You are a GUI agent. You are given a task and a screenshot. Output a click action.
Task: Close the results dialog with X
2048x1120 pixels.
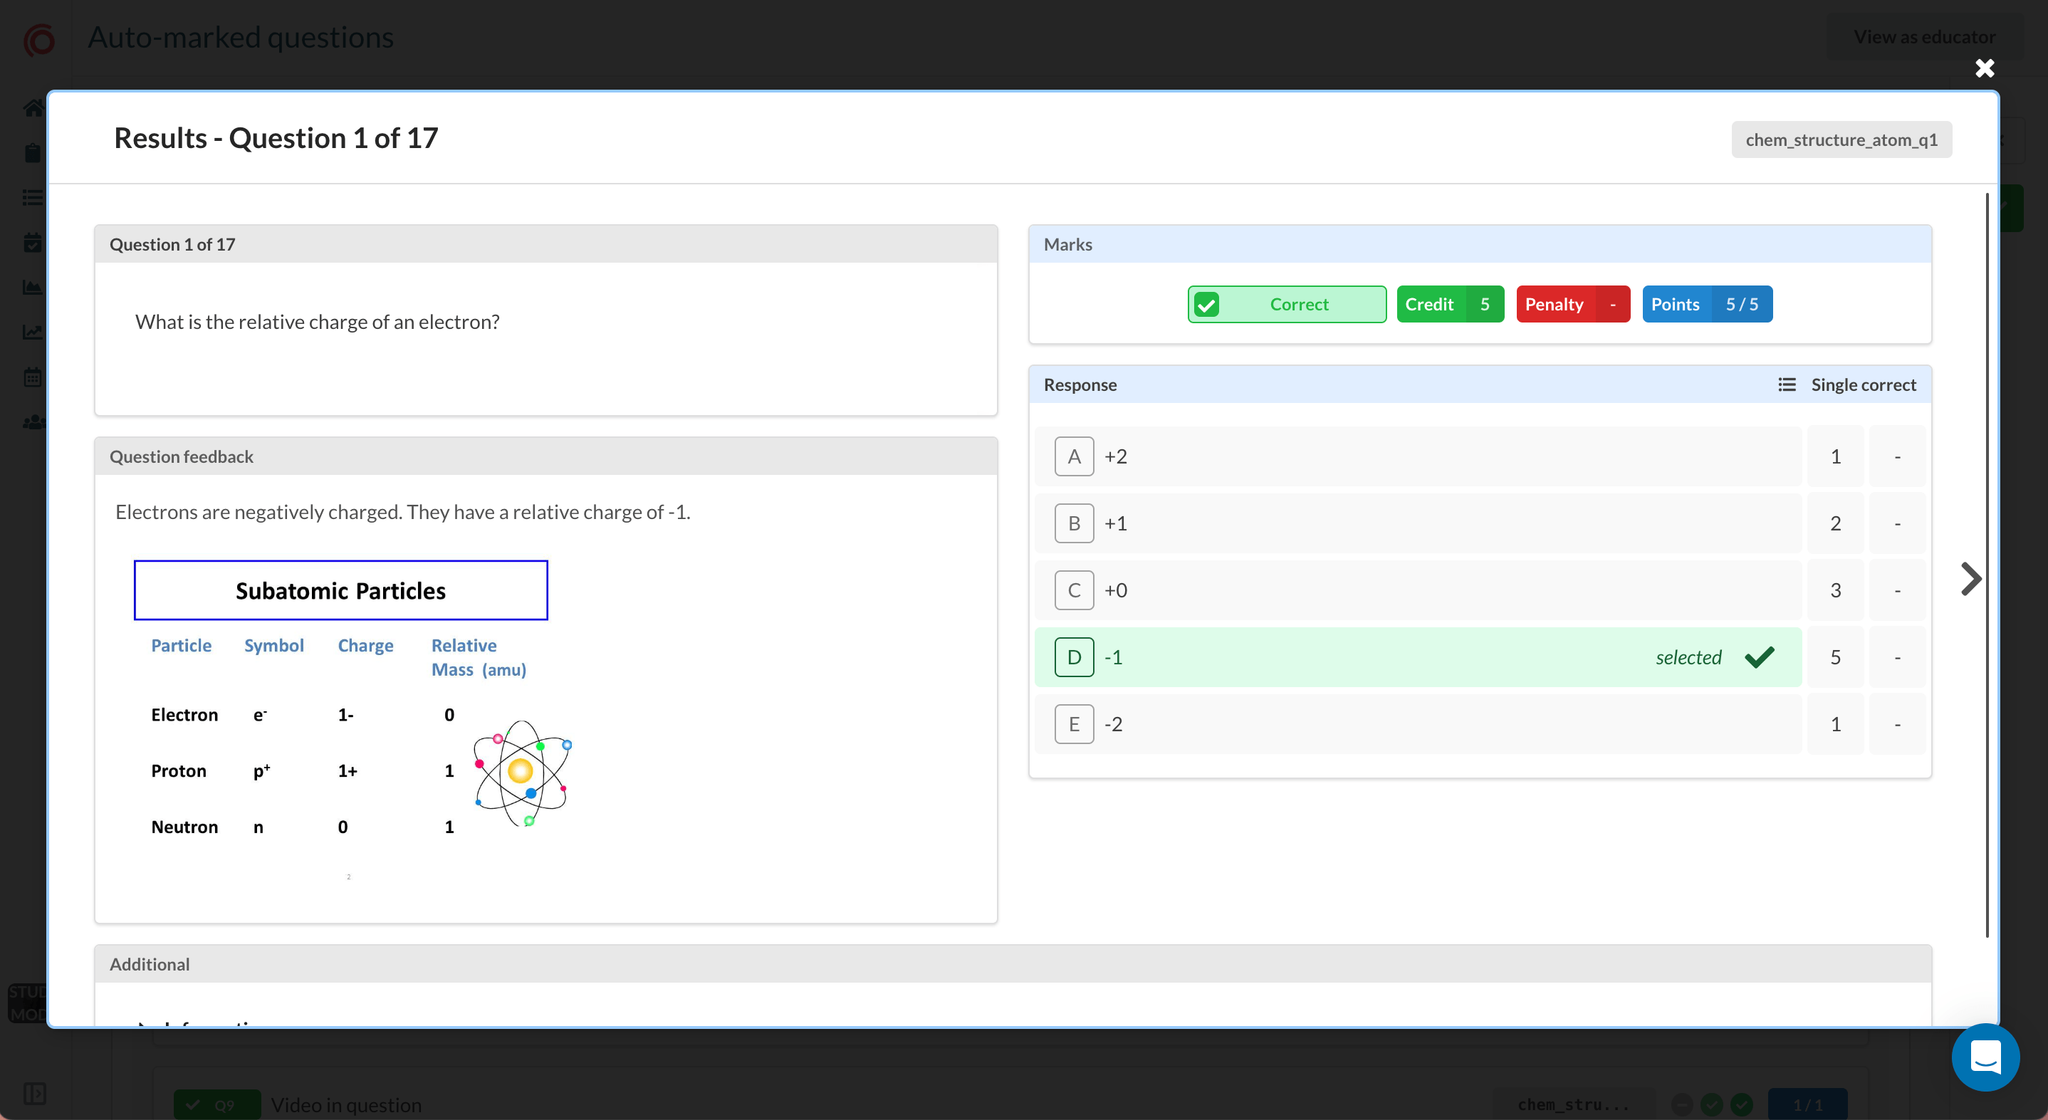coord(1985,68)
